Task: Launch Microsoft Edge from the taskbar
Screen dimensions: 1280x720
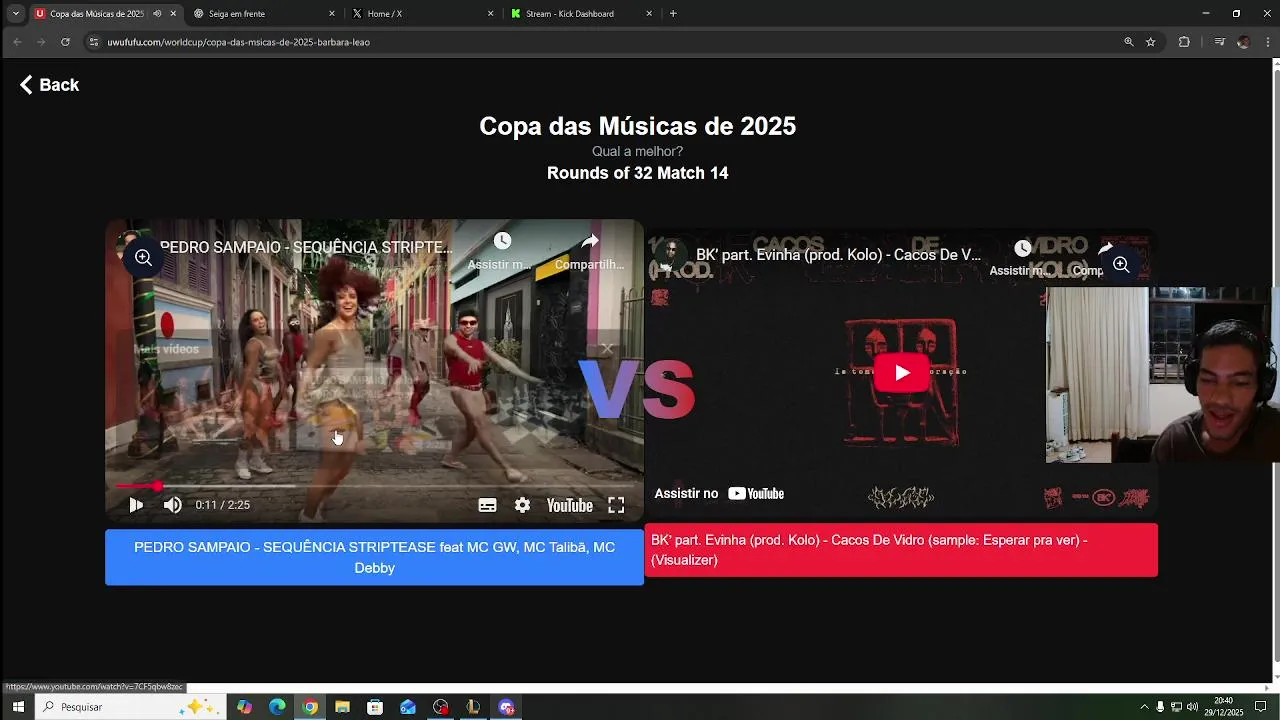Action: pos(277,707)
